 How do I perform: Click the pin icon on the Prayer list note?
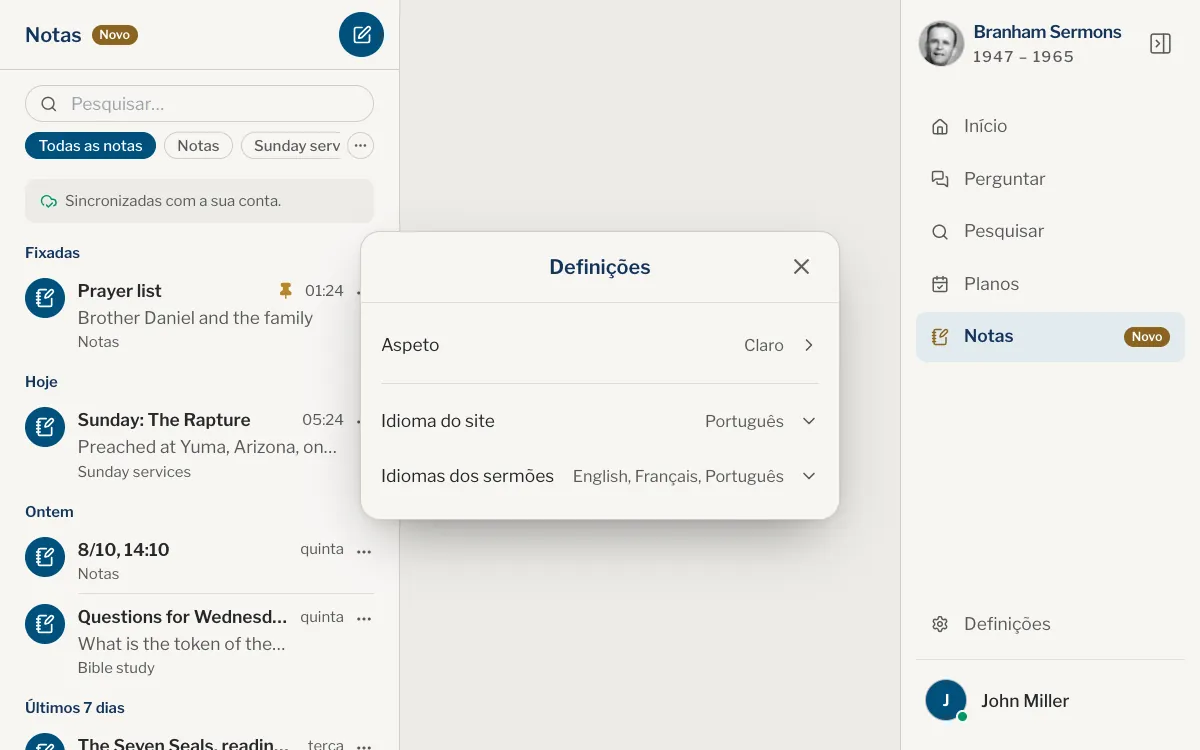coord(286,291)
